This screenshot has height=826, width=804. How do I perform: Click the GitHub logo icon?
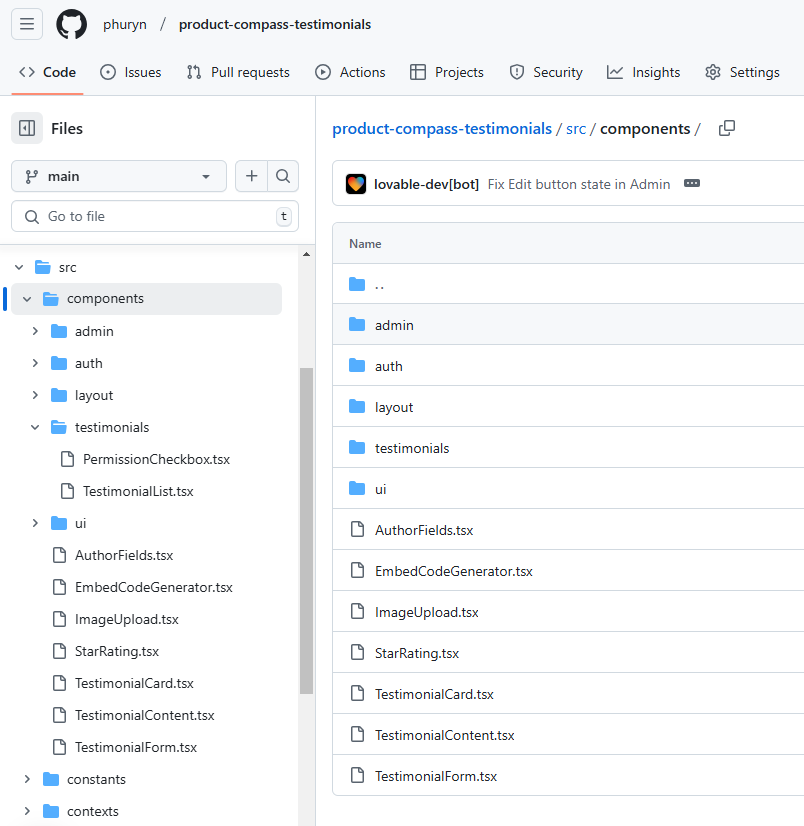coord(70,24)
